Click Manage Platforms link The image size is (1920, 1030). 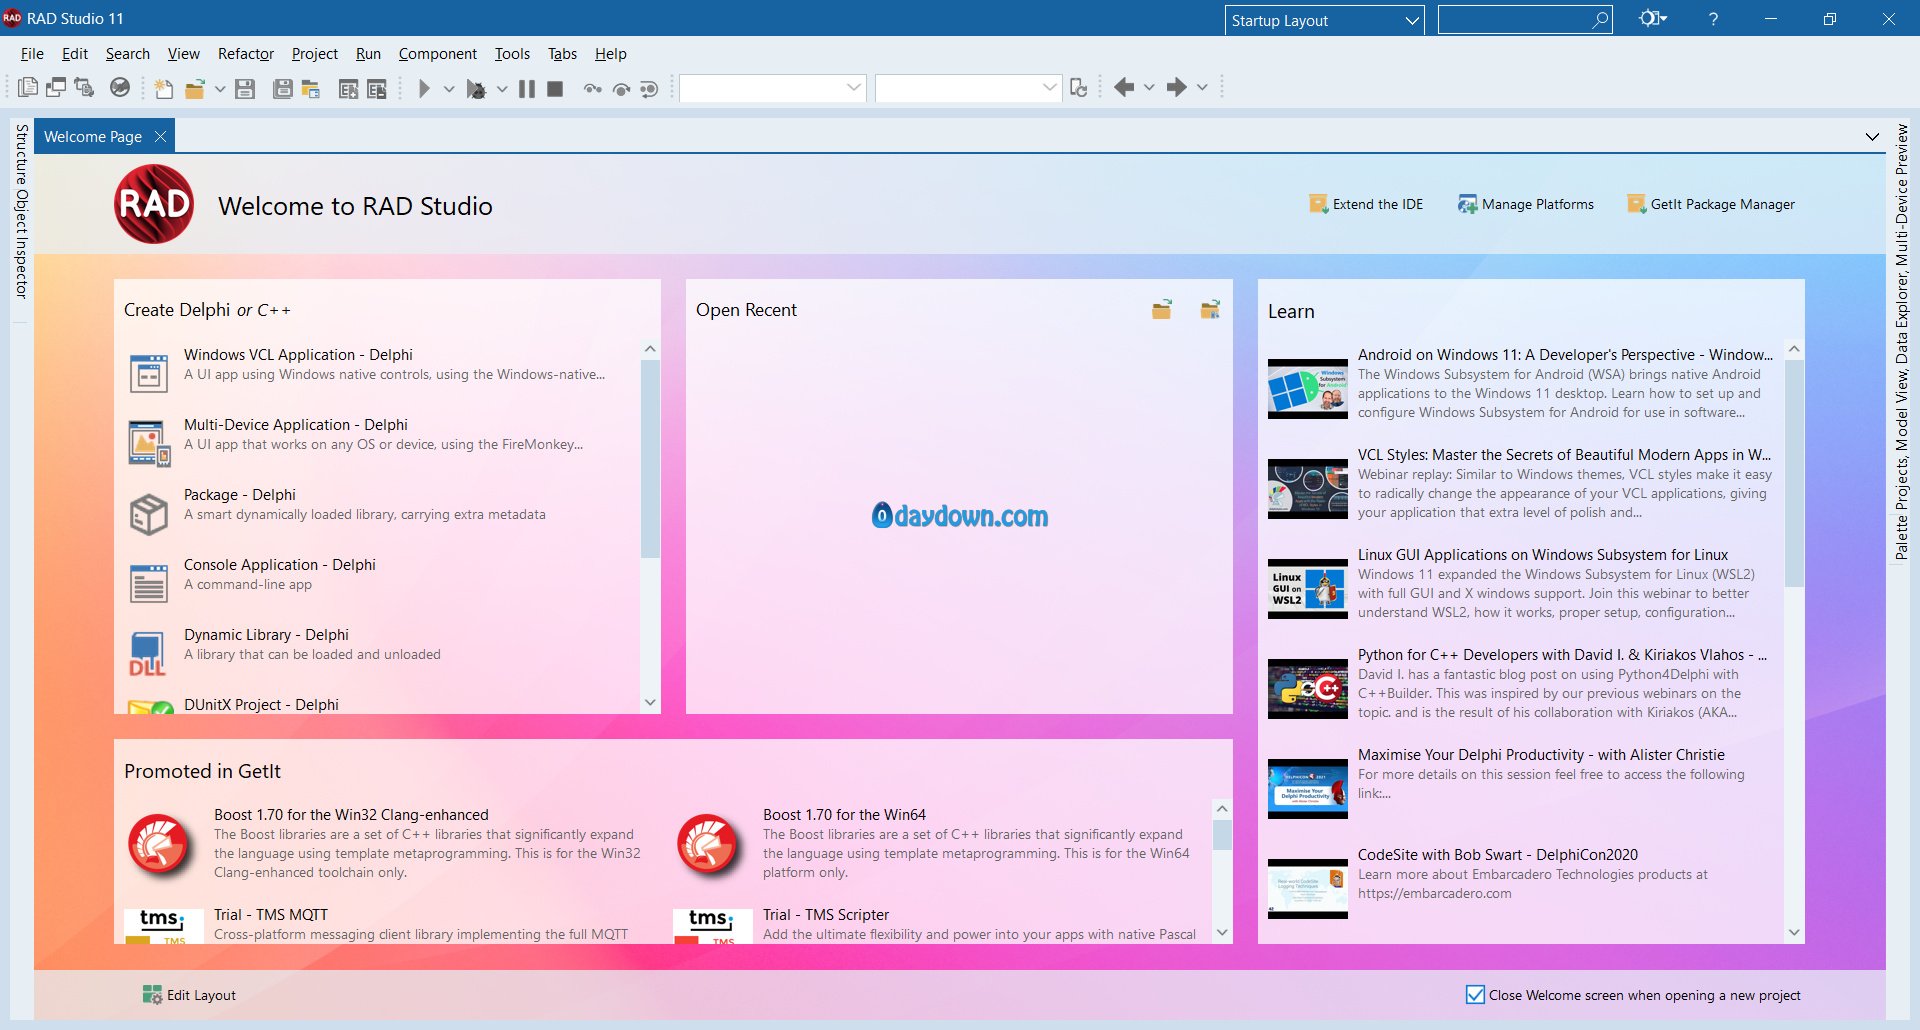(1526, 204)
